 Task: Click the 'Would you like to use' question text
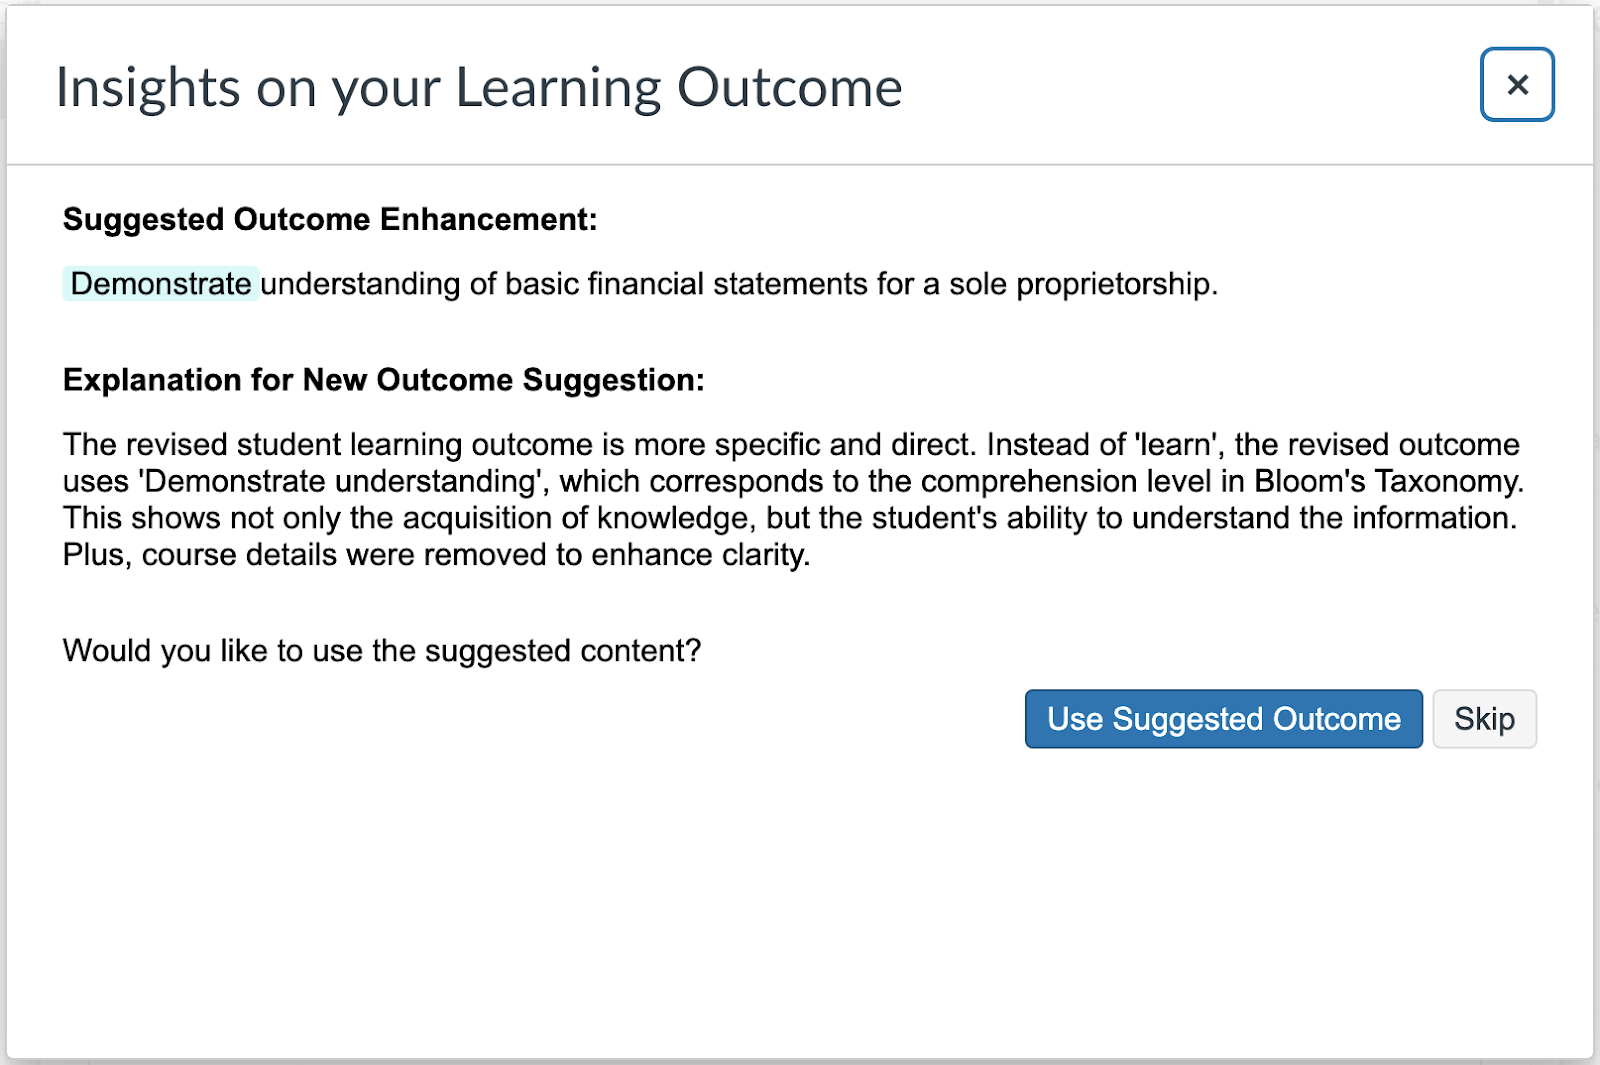click(x=381, y=651)
